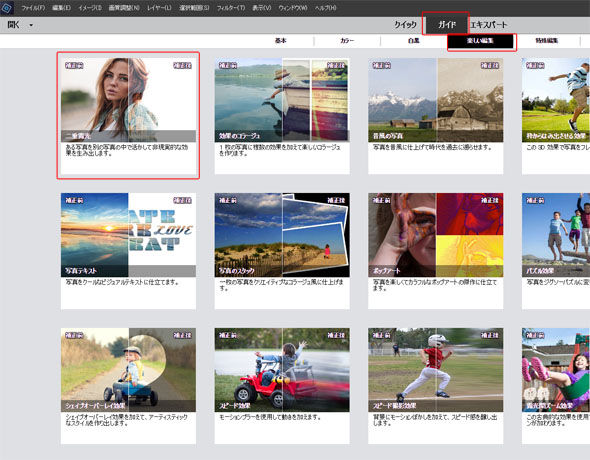Screen dimensions: 590x460
Task: Select the 楽しい編集 category tab
Action: (x=480, y=41)
